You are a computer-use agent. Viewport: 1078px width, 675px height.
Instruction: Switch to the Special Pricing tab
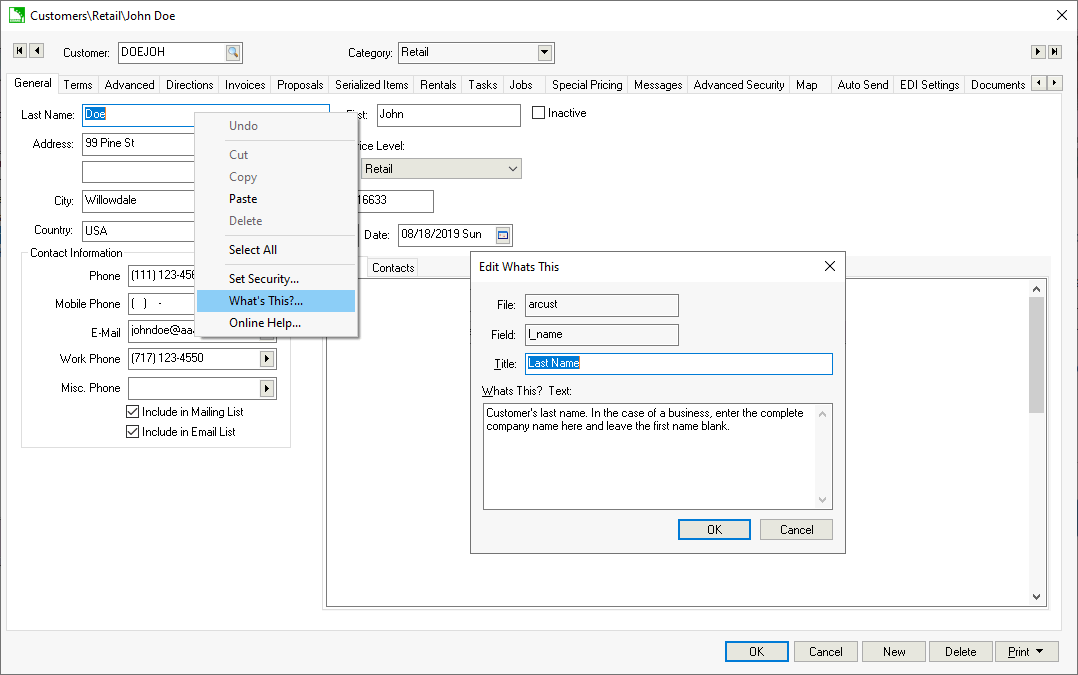[x=587, y=85]
